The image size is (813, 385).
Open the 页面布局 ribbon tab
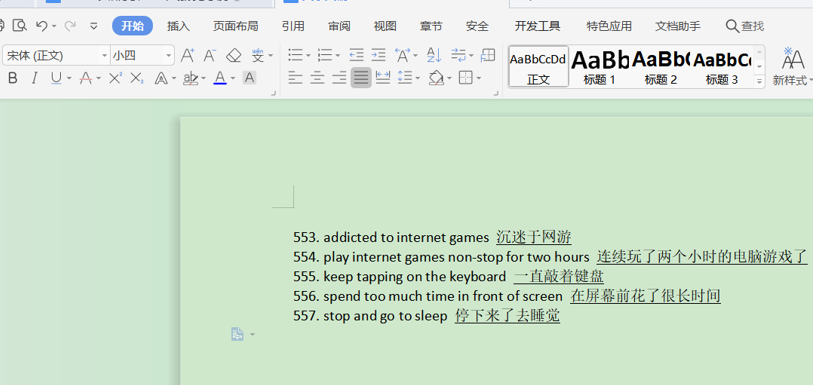click(235, 26)
